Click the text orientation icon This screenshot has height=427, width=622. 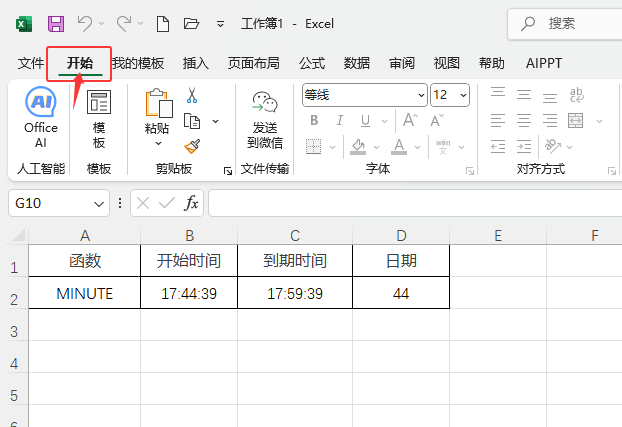coord(553,146)
